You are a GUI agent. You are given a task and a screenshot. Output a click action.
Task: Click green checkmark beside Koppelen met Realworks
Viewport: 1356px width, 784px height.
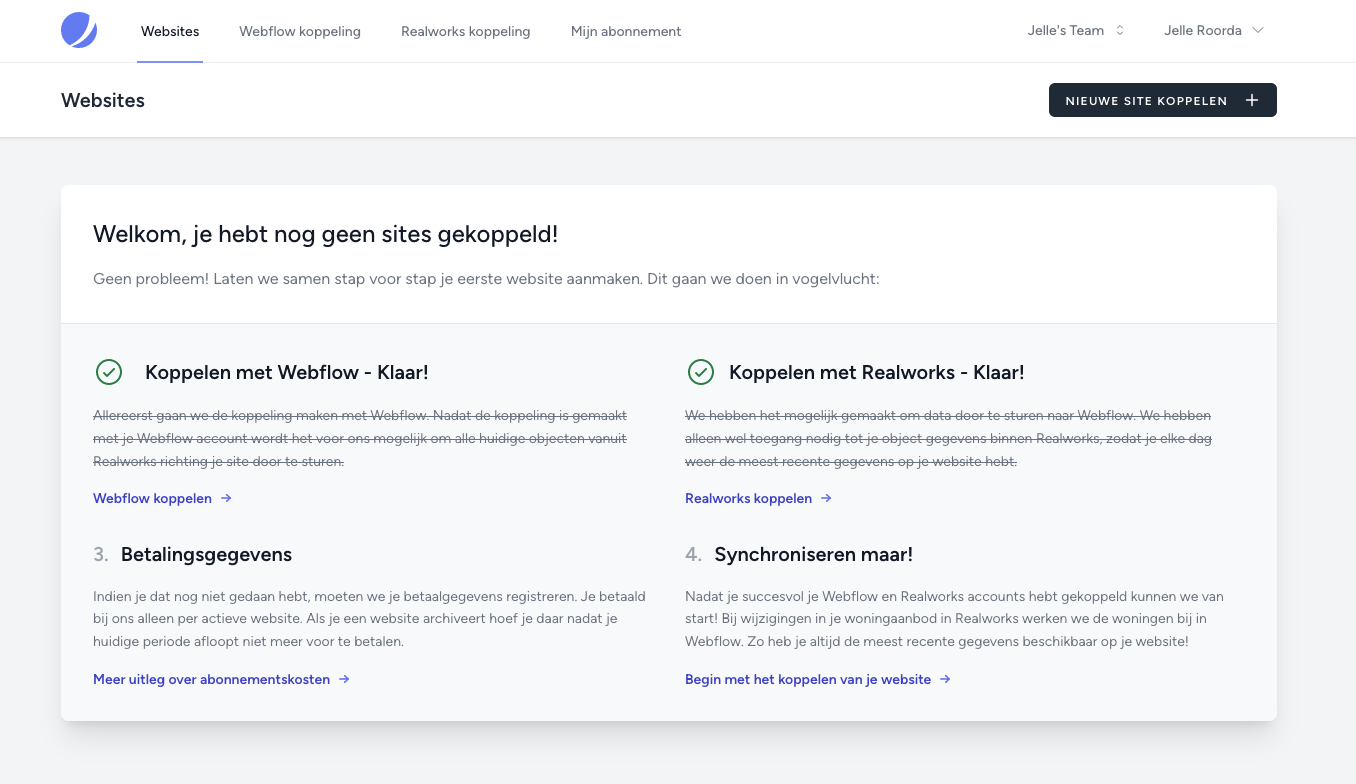pyautogui.click(x=700, y=372)
